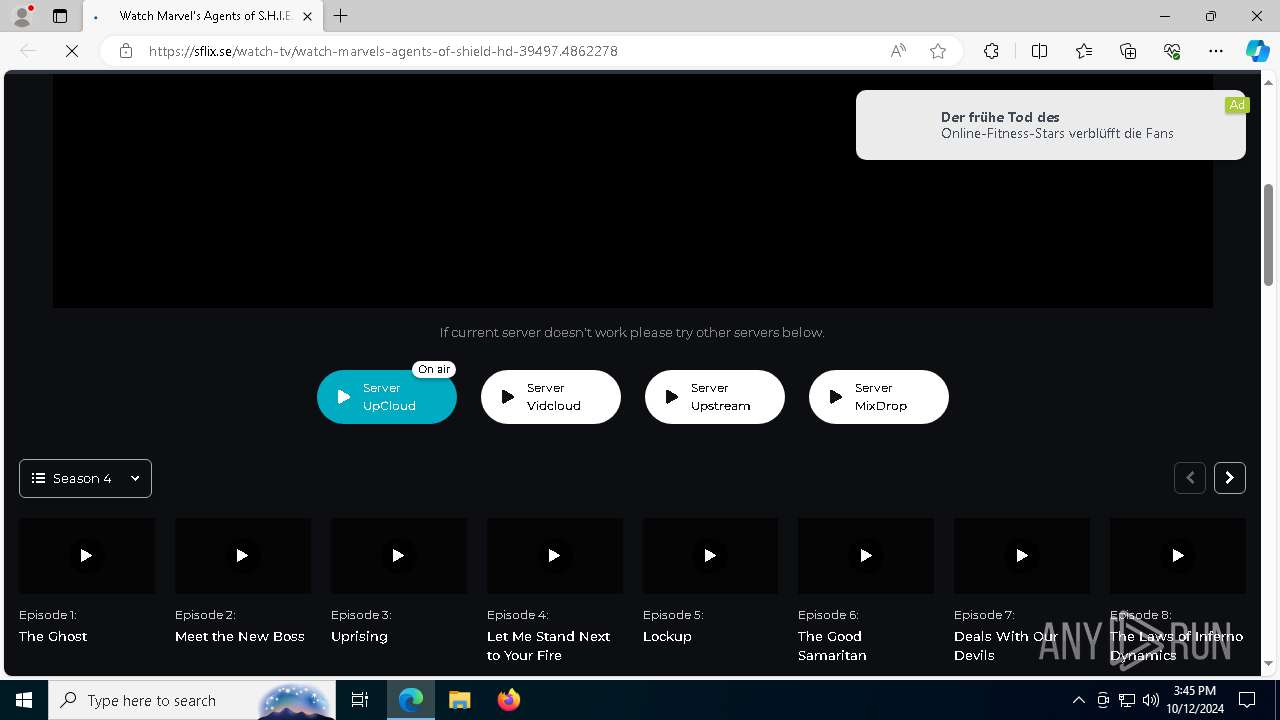Open the 'The Ghost' episode title
This screenshot has height=720, width=1280.
click(x=53, y=636)
